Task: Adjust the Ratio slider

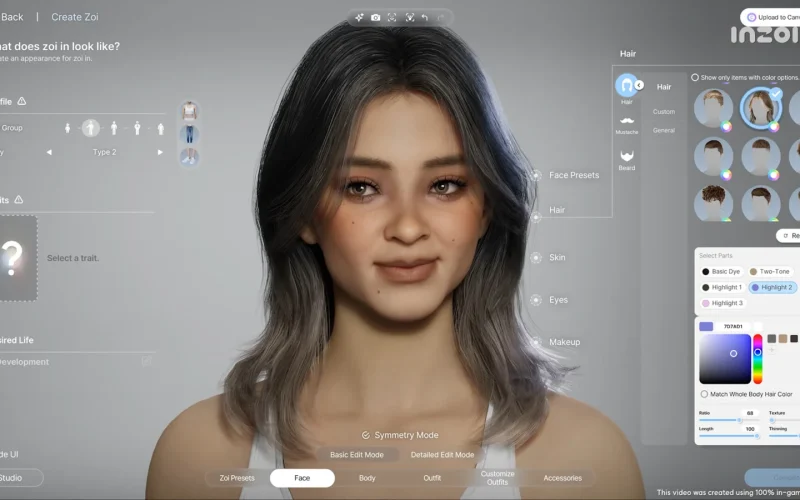Action: [729, 420]
